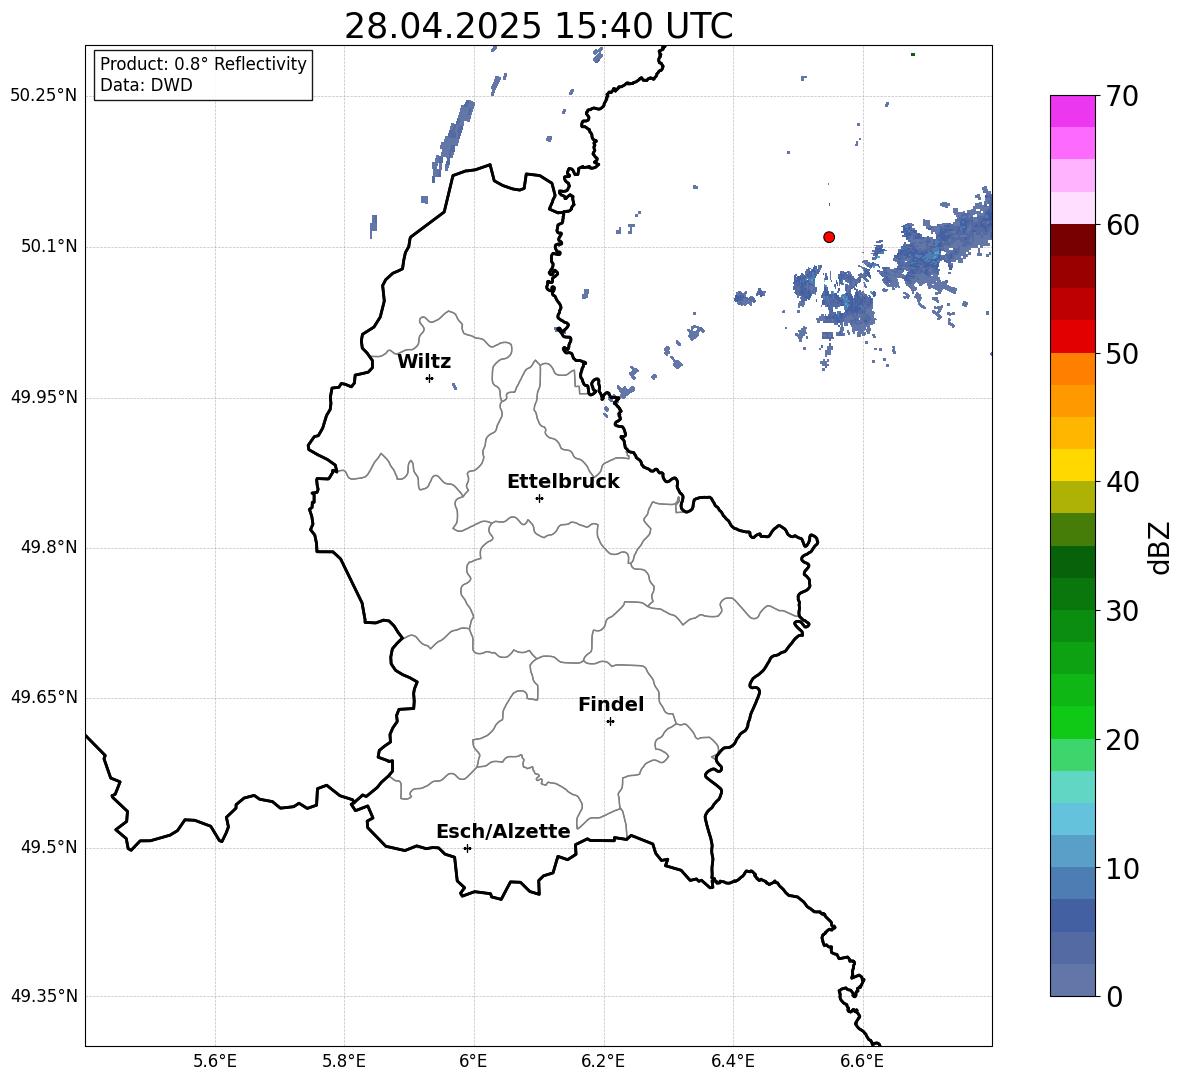Click the colorbar tick label 20
Image resolution: width=1184 pixels, height=1081 pixels.
click(1122, 740)
